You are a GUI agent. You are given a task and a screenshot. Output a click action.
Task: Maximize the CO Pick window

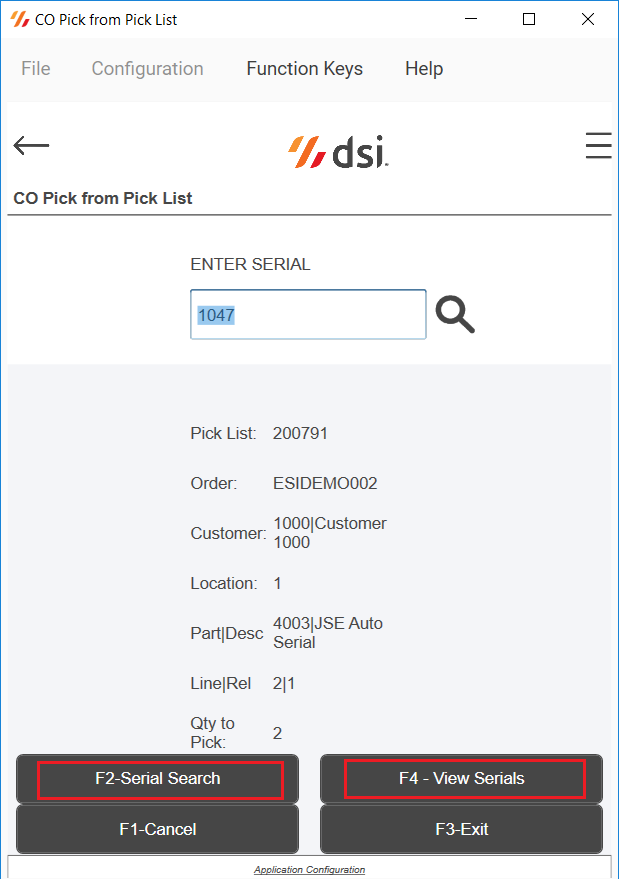[x=529, y=19]
